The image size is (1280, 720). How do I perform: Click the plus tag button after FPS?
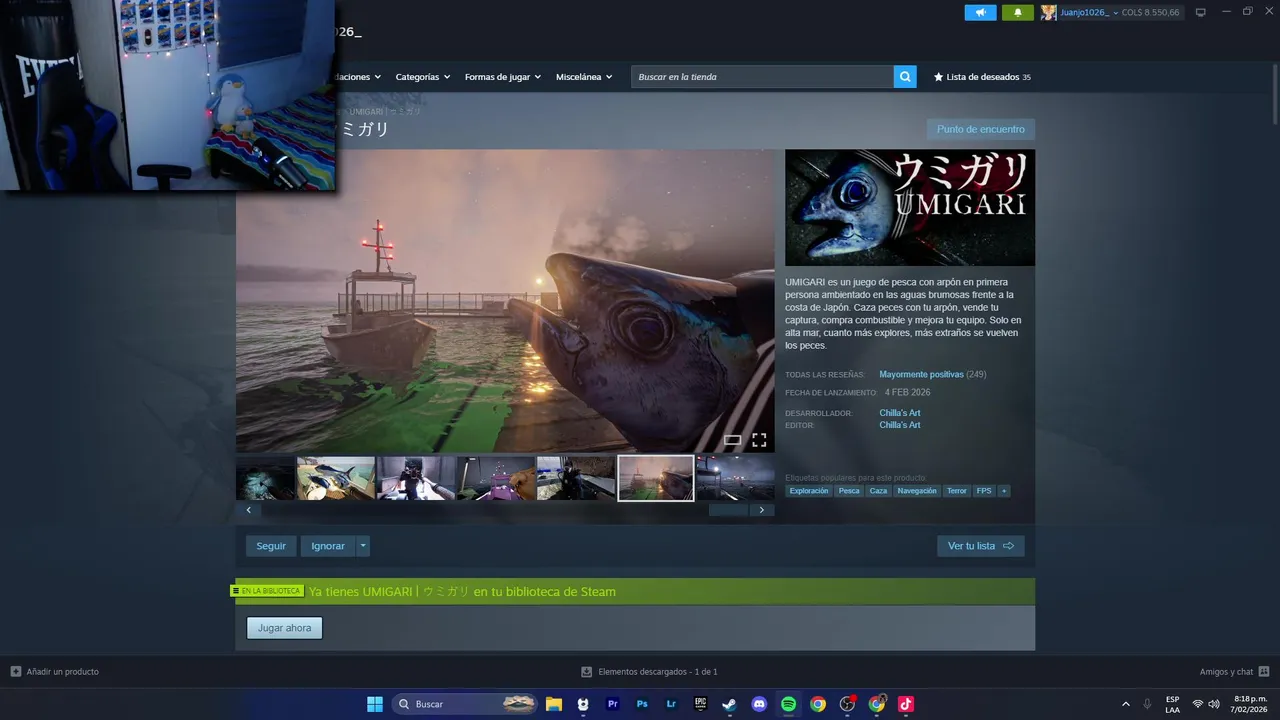(x=1004, y=491)
